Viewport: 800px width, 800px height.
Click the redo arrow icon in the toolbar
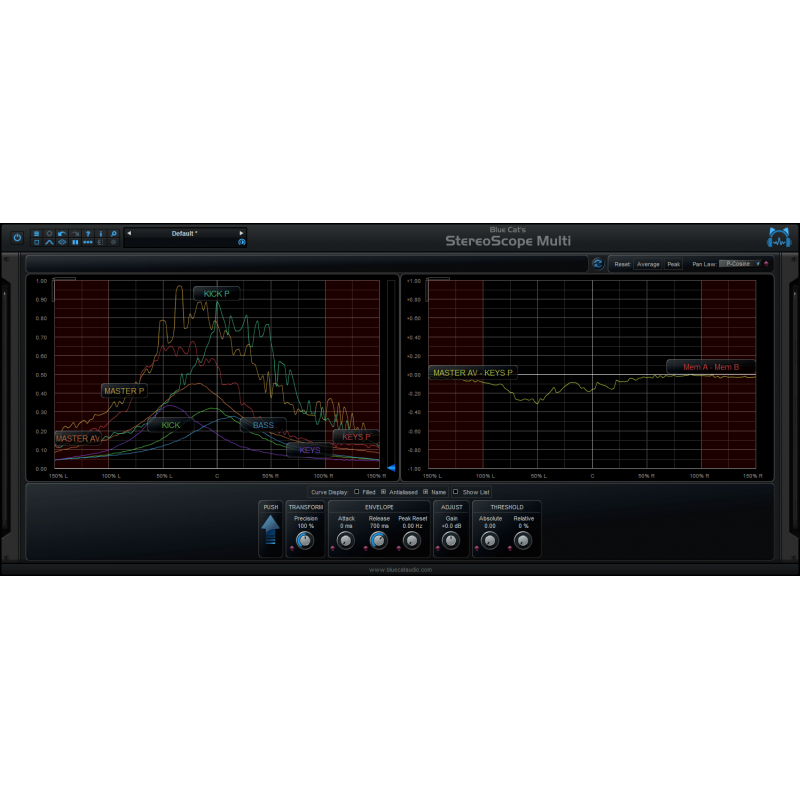[x=73, y=232]
